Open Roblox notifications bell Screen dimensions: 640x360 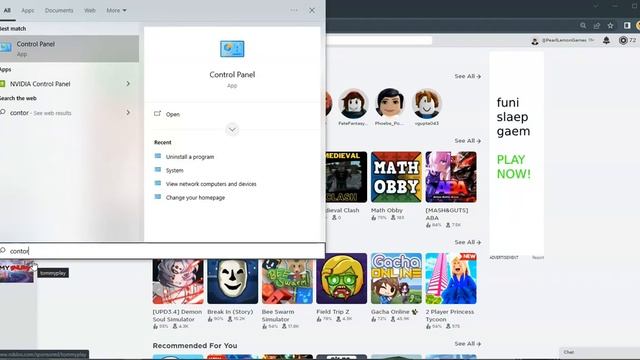(x=607, y=40)
